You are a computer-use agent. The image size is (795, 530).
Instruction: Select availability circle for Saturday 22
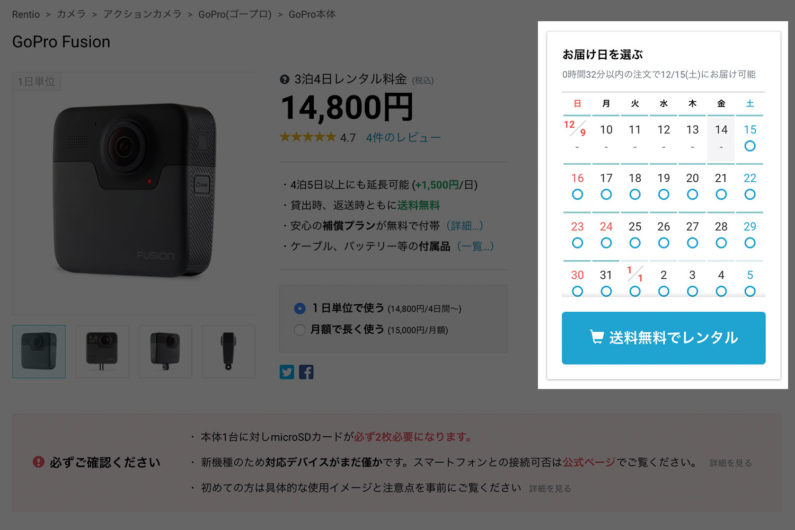[749, 194]
